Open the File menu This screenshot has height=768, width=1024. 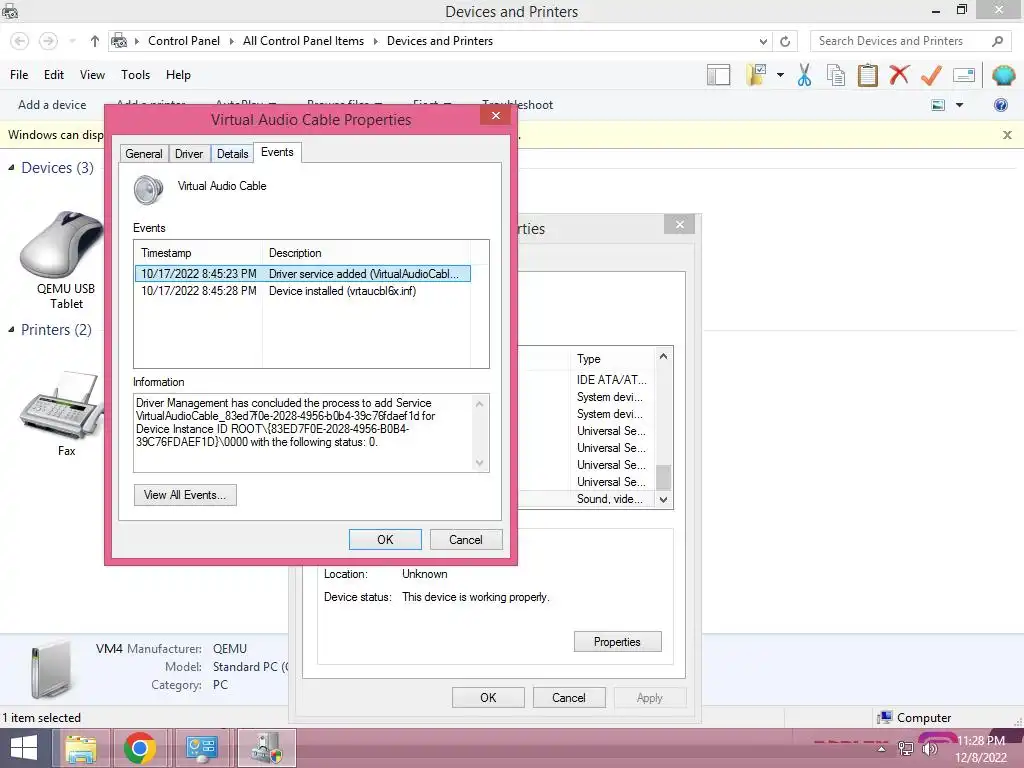(19, 75)
